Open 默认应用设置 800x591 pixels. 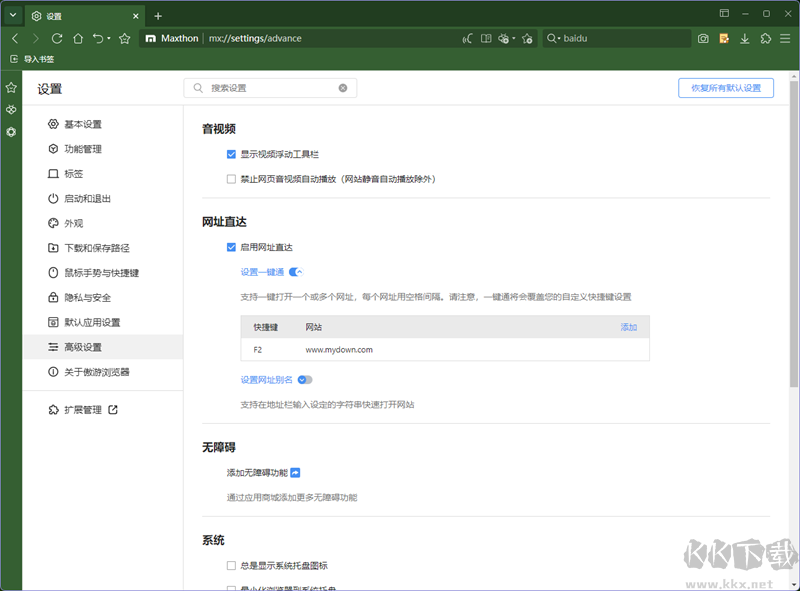click(103, 322)
